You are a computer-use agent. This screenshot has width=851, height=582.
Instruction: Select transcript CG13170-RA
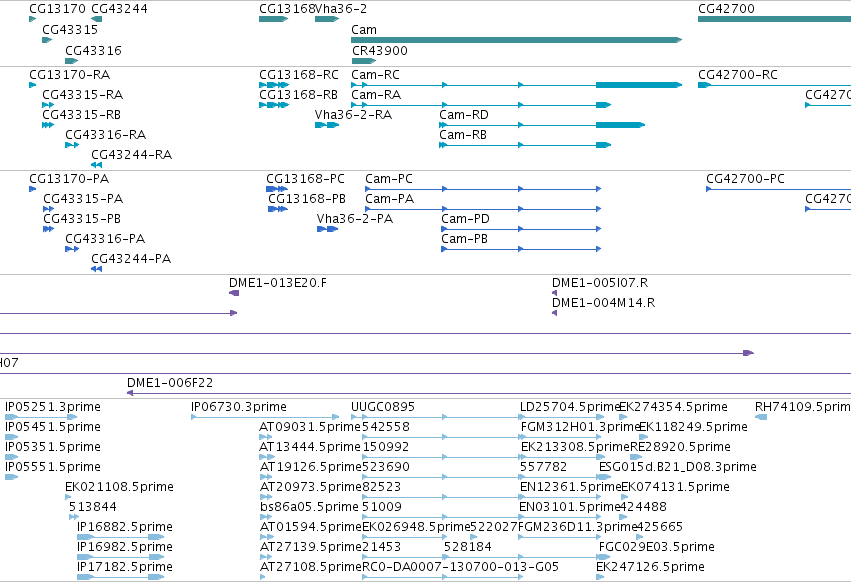69,74
